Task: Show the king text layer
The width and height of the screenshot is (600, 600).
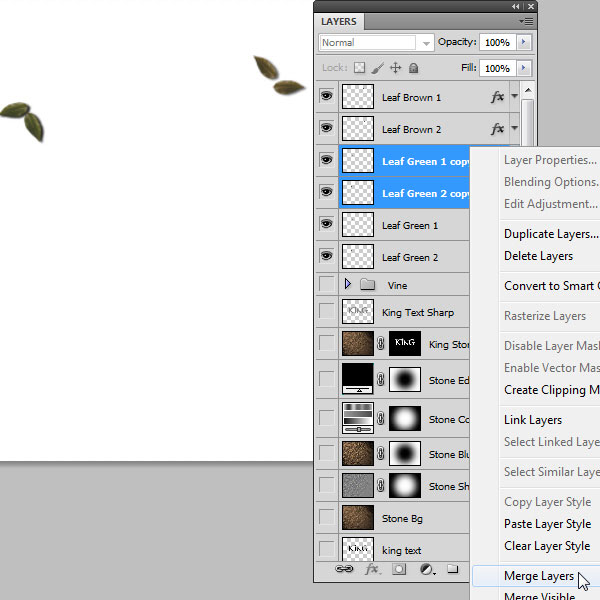Action: (326, 548)
